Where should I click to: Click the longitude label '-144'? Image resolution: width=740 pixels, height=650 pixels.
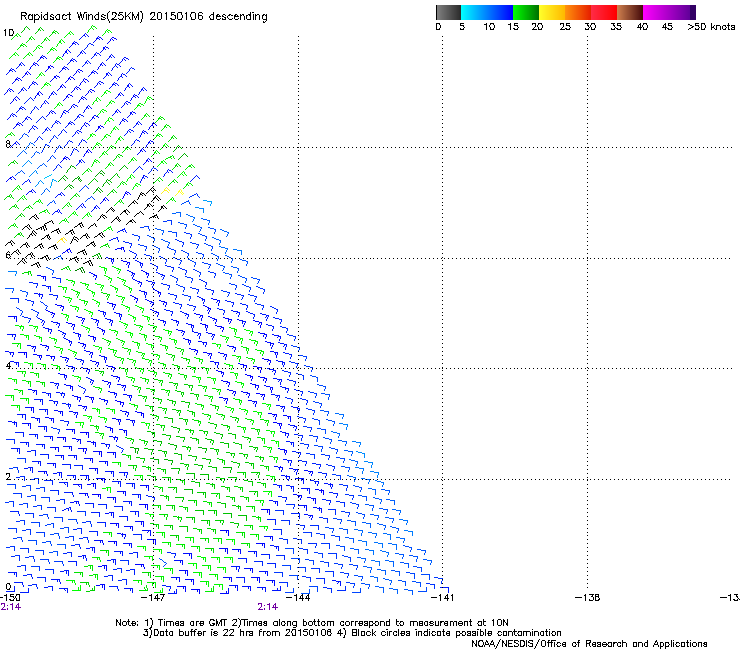click(x=298, y=598)
